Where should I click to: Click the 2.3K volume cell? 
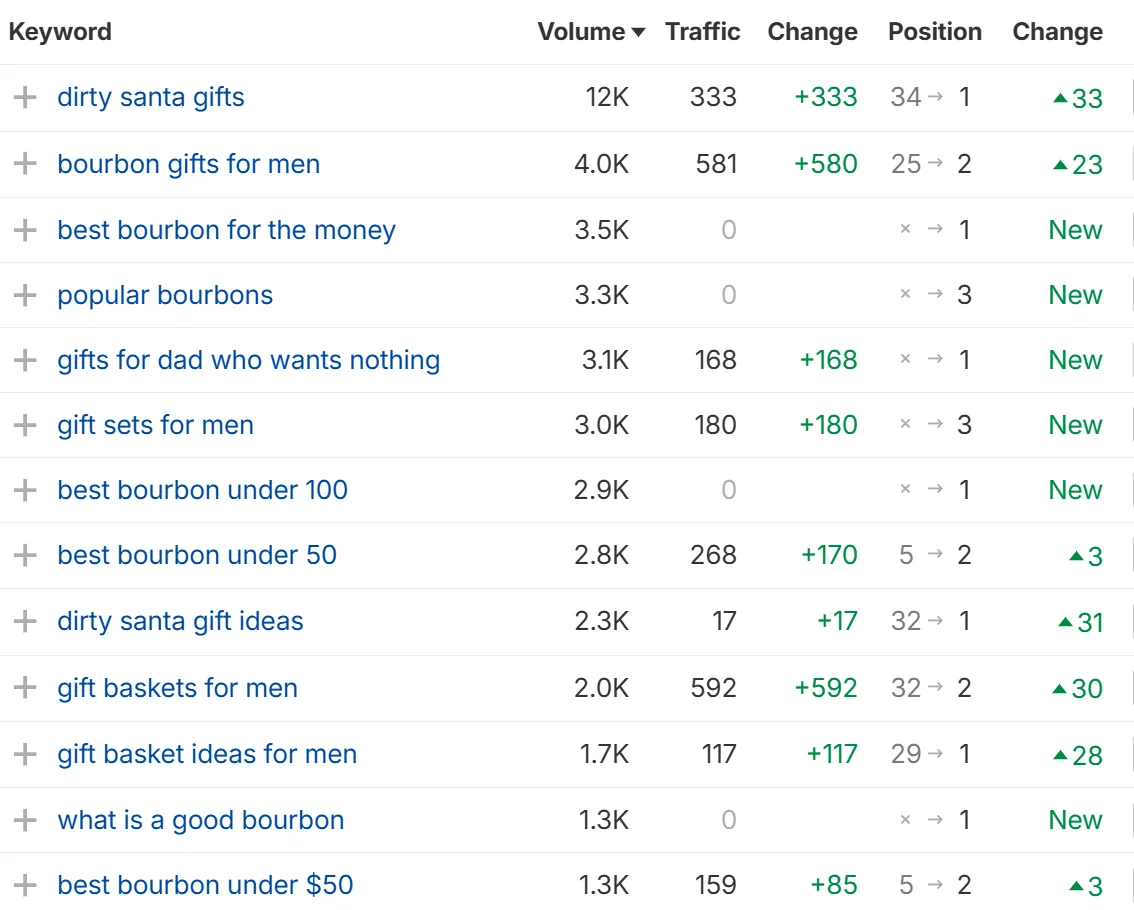click(x=602, y=621)
